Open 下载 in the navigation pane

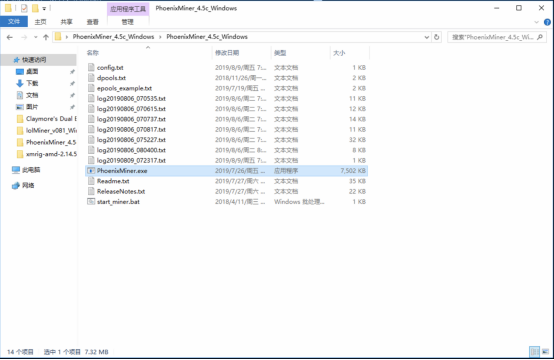pos(32,83)
